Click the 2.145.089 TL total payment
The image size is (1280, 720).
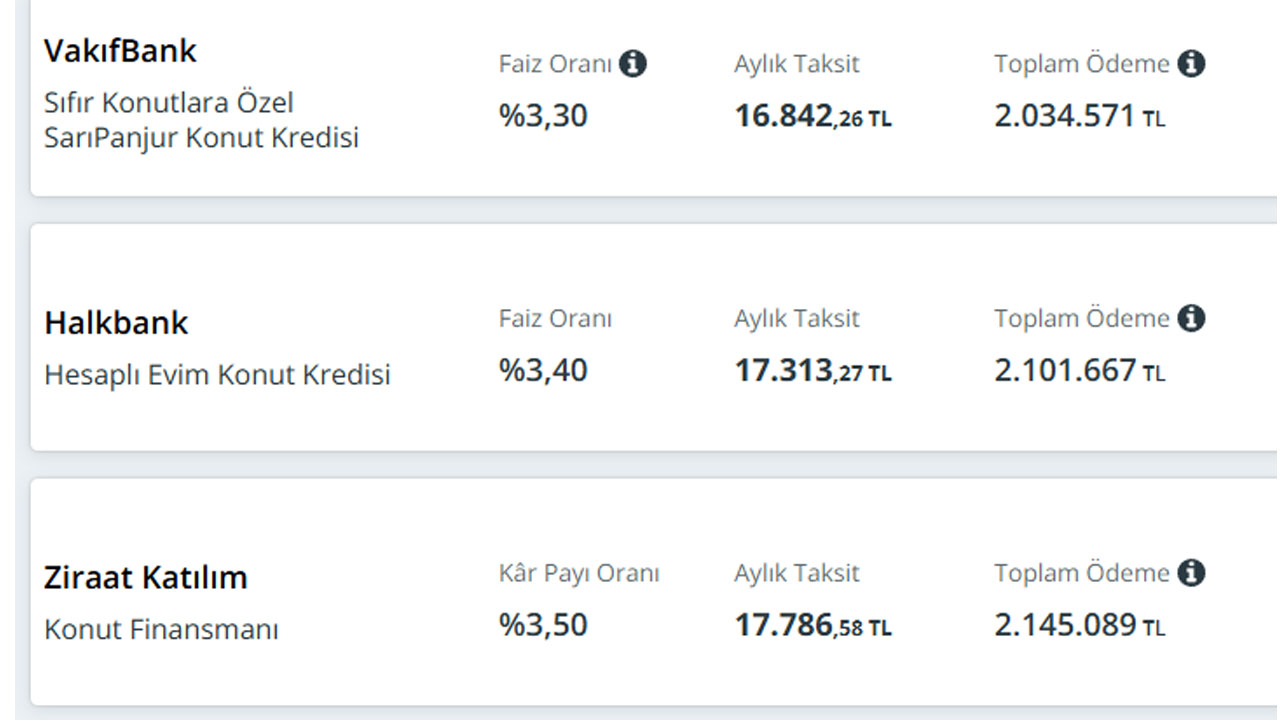pyautogui.click(x=1080, y=626)
